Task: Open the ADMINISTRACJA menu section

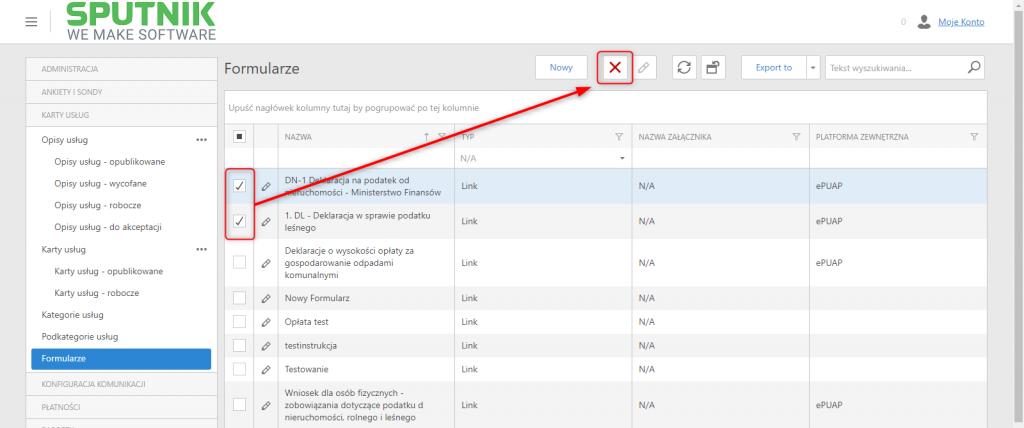Action: [121, 69]
